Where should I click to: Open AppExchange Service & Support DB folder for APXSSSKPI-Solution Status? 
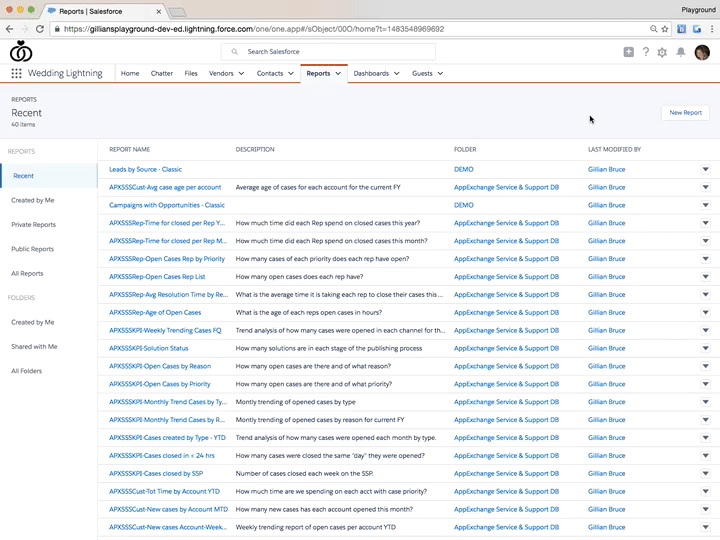tap(506, 349)
